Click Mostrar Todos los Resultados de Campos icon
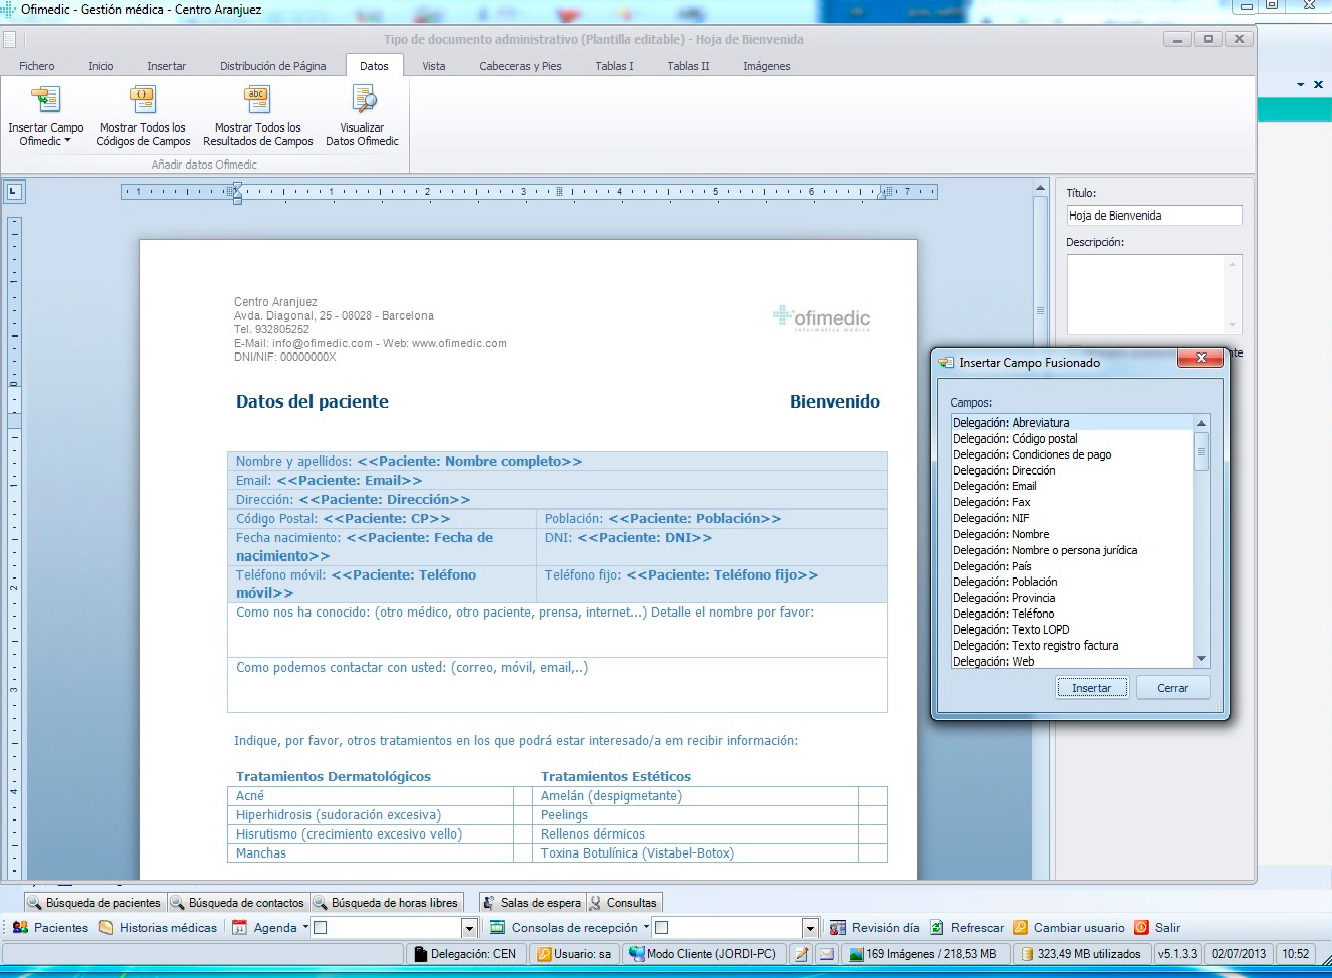Image resolution: width=1332 pixels, height=978 pixels. click(257, 100)
